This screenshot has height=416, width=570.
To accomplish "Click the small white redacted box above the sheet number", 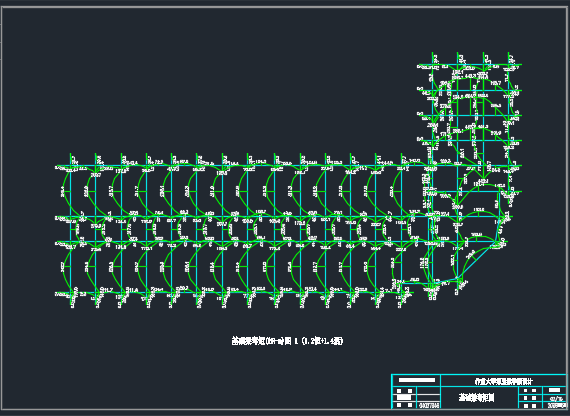I will pyautogui.click(x=554, y=390).
